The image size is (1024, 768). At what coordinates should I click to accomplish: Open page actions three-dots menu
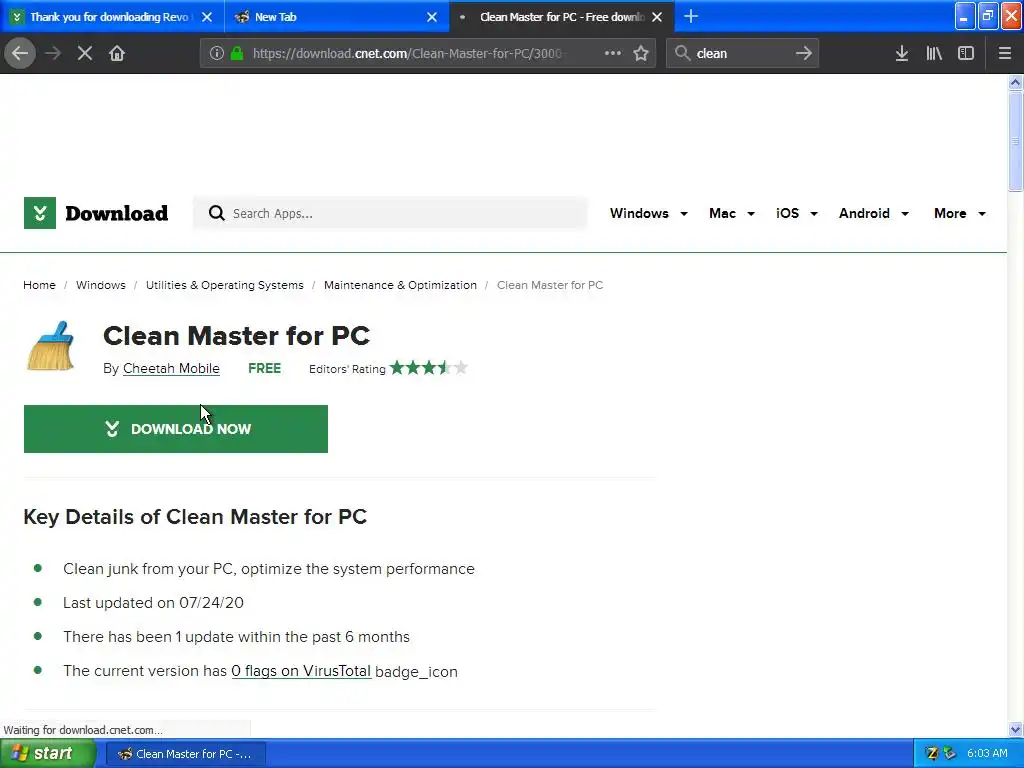point(613,53)
